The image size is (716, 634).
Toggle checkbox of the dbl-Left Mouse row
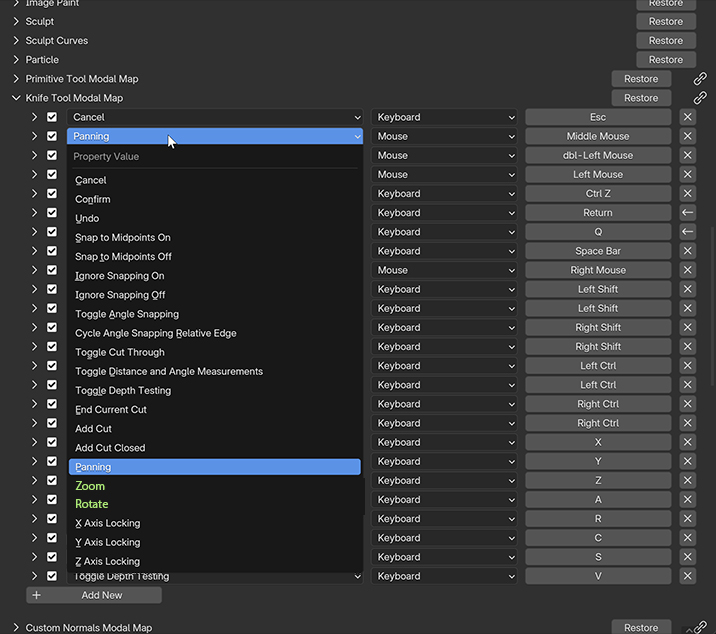coord(52,156)
